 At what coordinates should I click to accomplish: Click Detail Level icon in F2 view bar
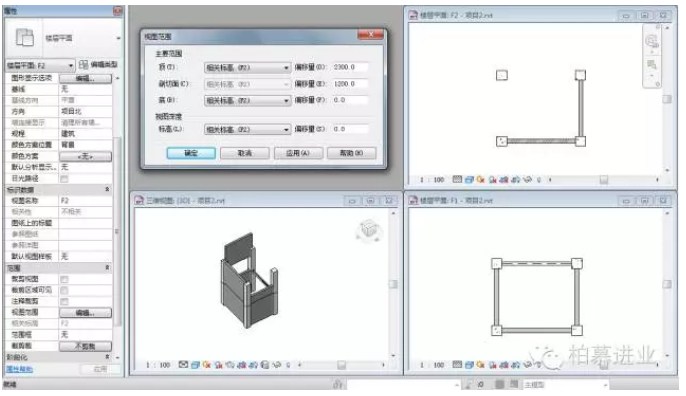(457, 179)
